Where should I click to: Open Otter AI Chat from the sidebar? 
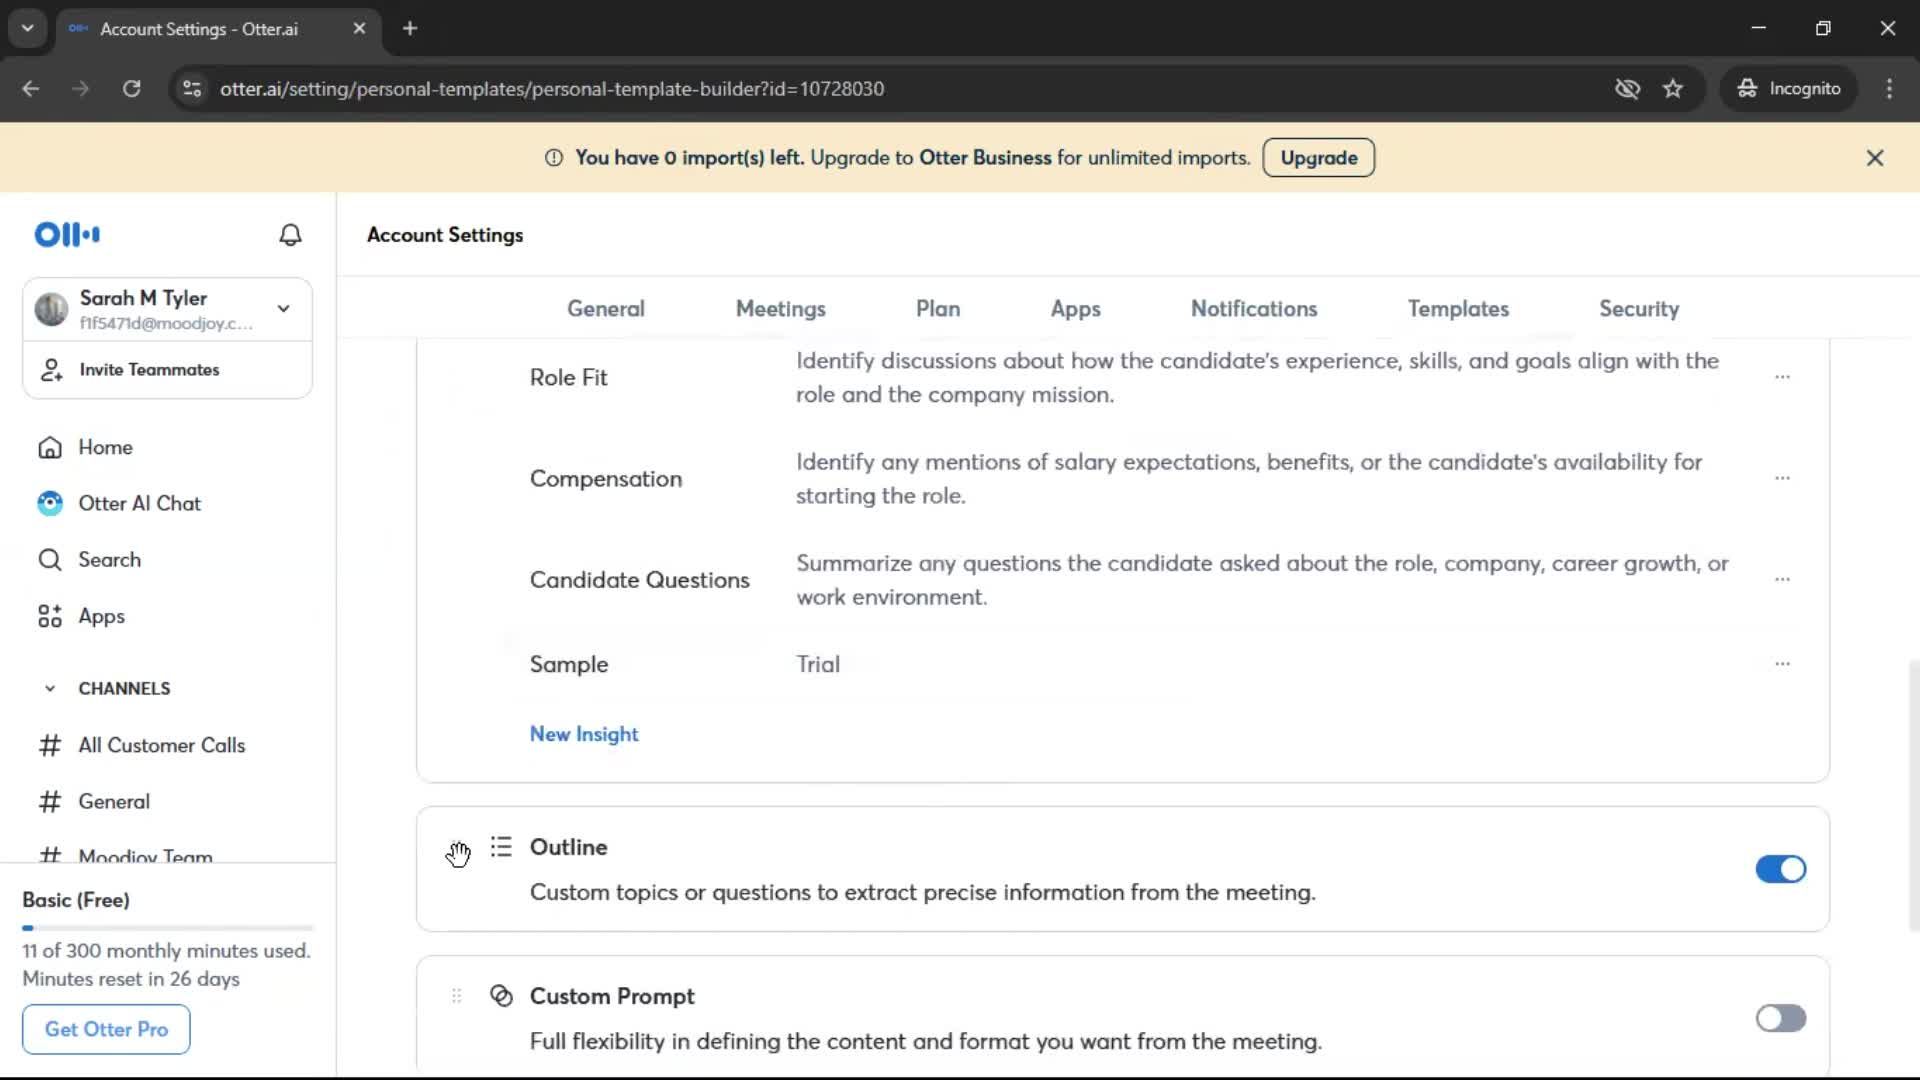click(x=139, y=504)
